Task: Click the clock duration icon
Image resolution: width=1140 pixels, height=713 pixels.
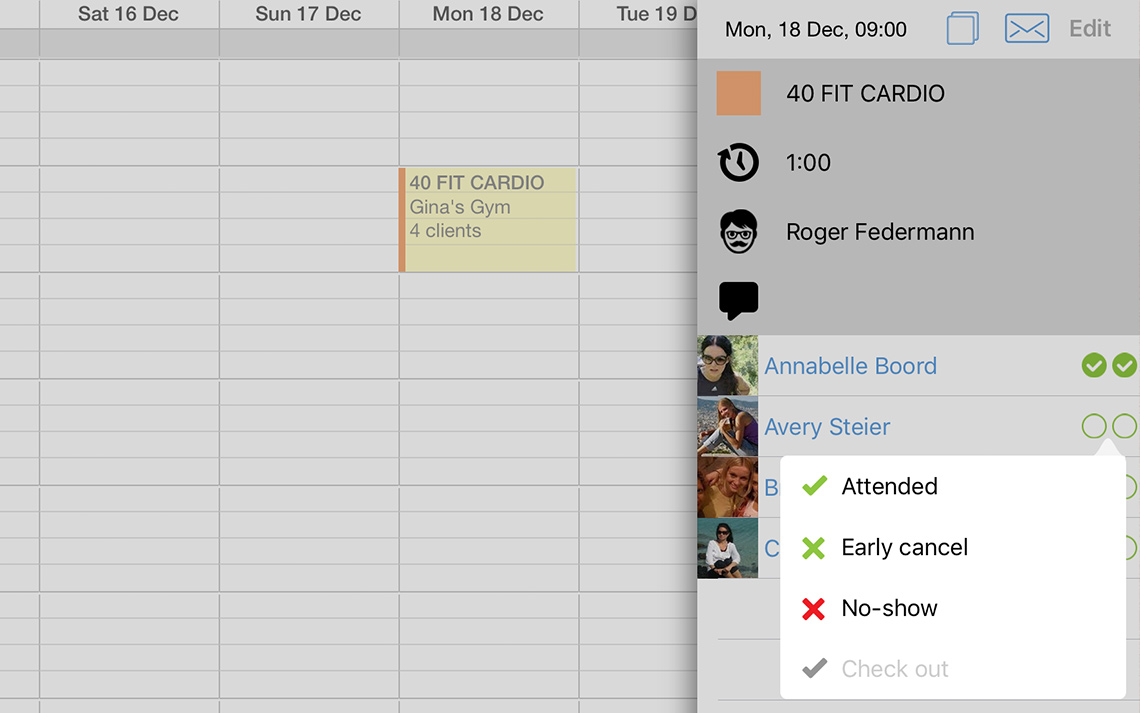Action: click(739, 163)
